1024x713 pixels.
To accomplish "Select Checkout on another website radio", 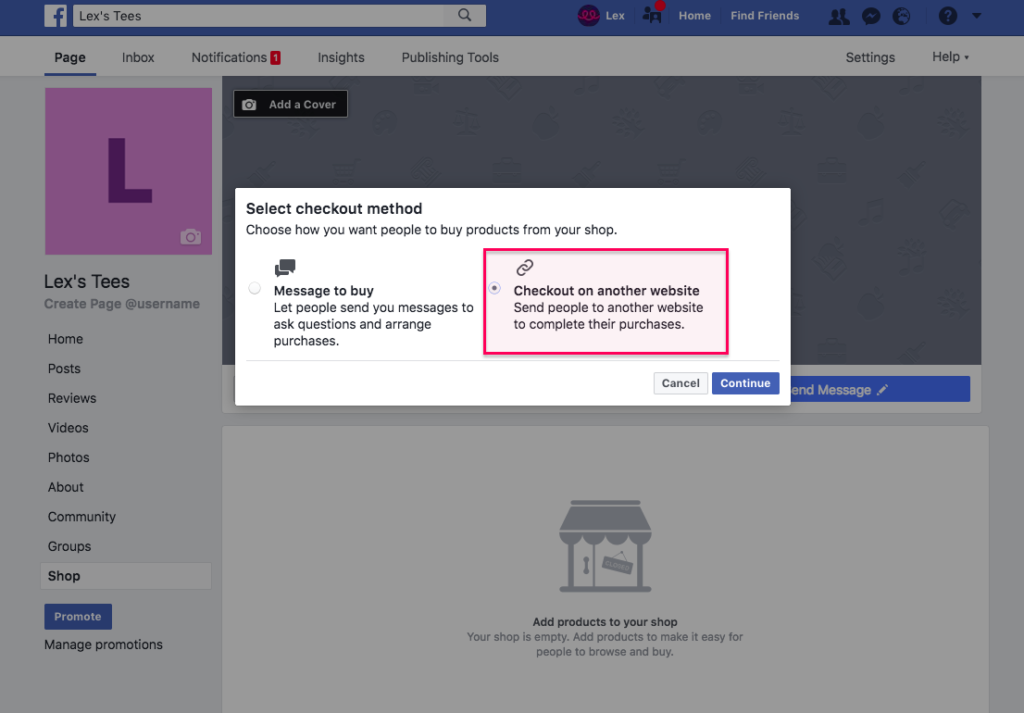I will tap(495, 288).
